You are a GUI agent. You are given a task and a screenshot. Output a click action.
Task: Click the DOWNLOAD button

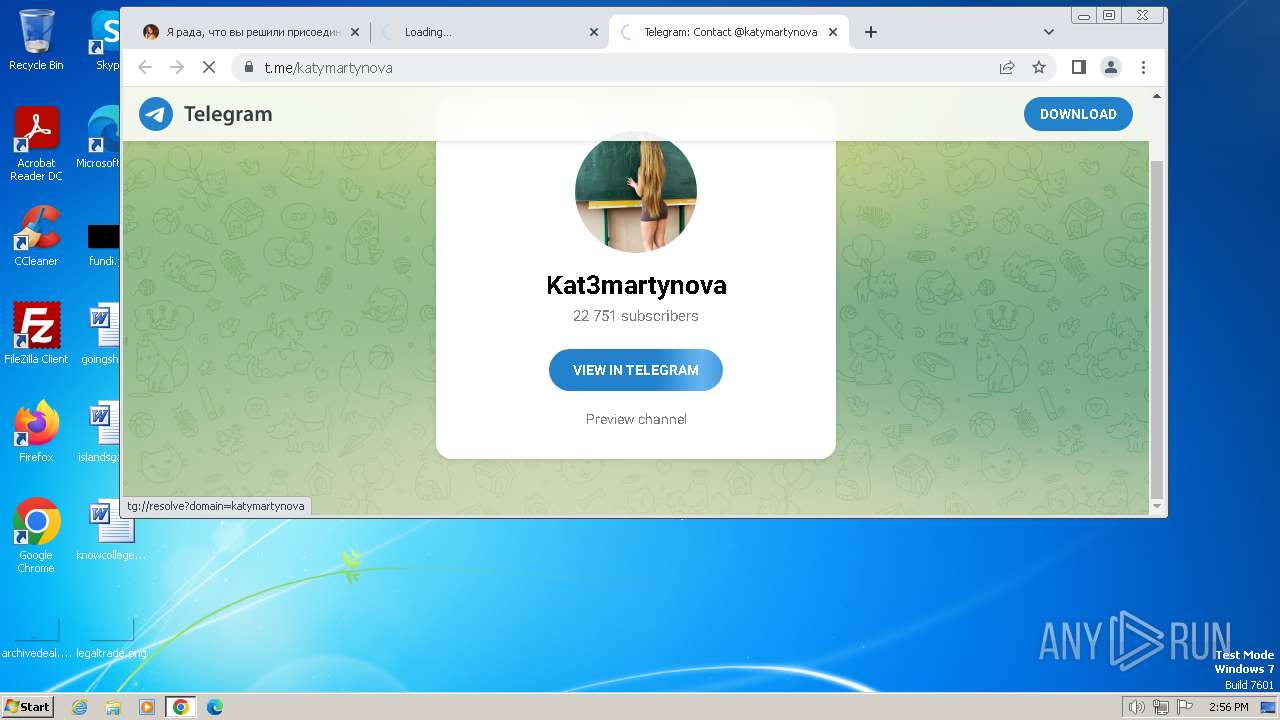tap(1078, 114)
